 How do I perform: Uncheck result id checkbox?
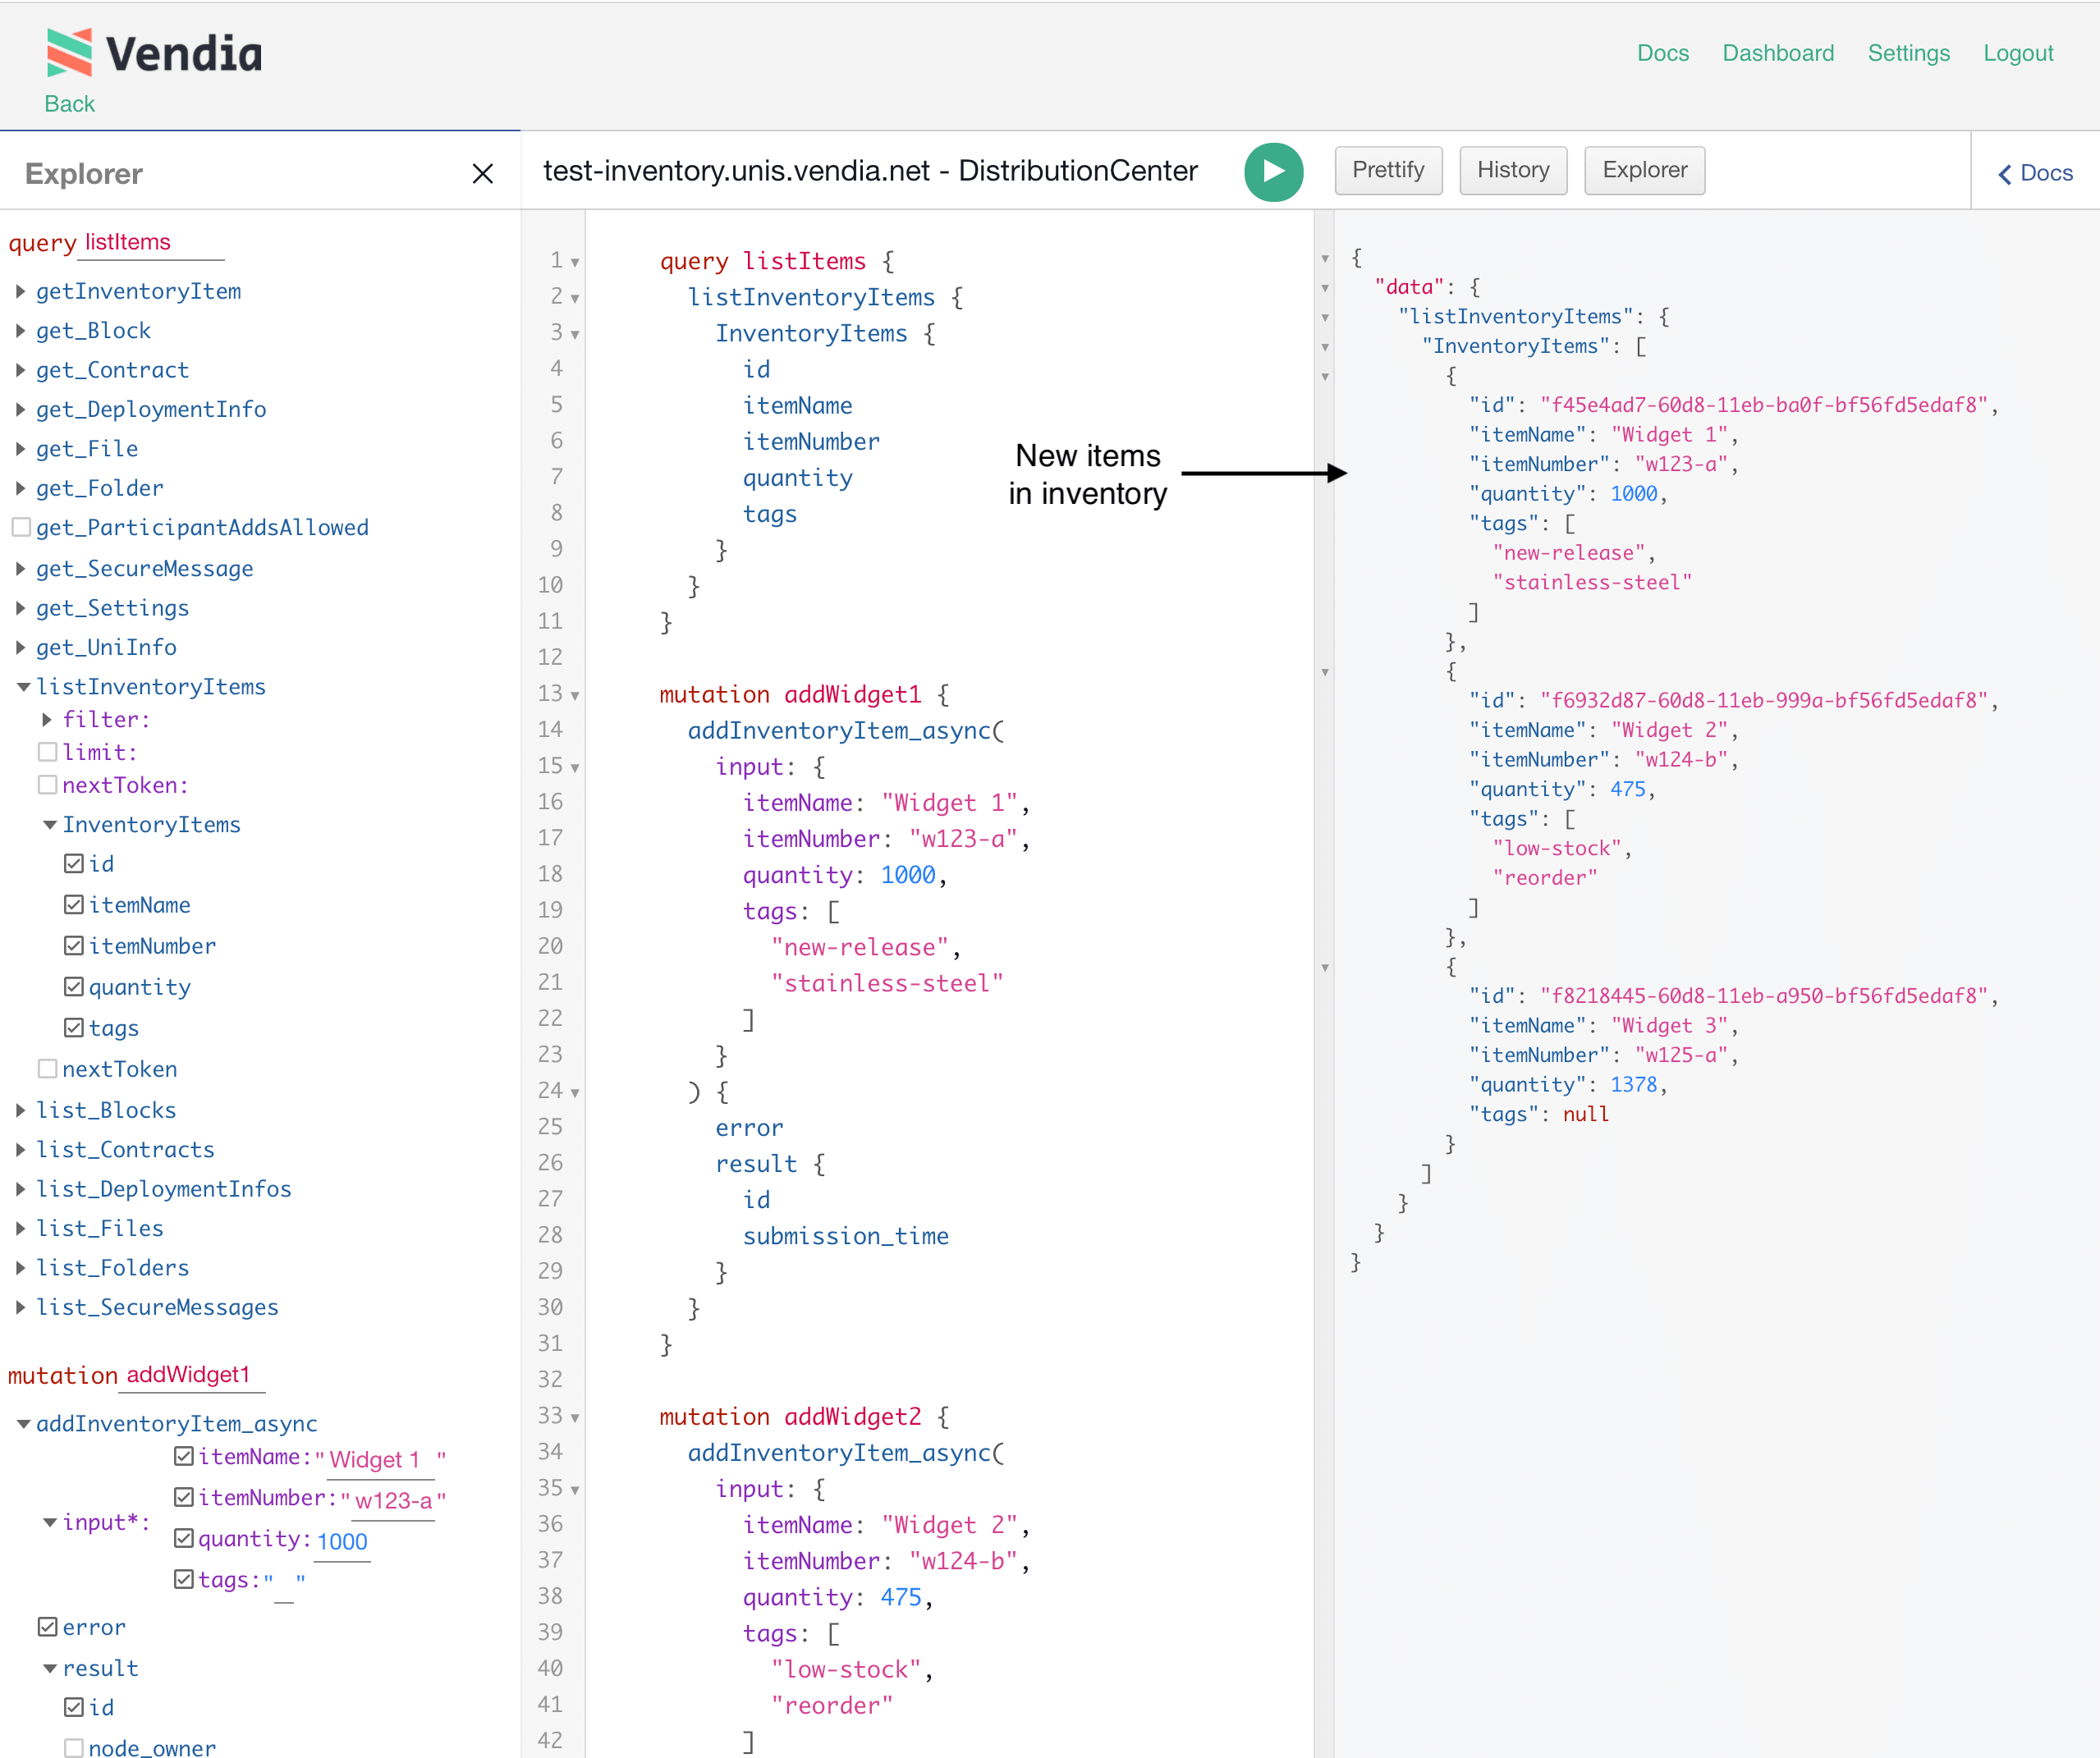click(74, 1708)
